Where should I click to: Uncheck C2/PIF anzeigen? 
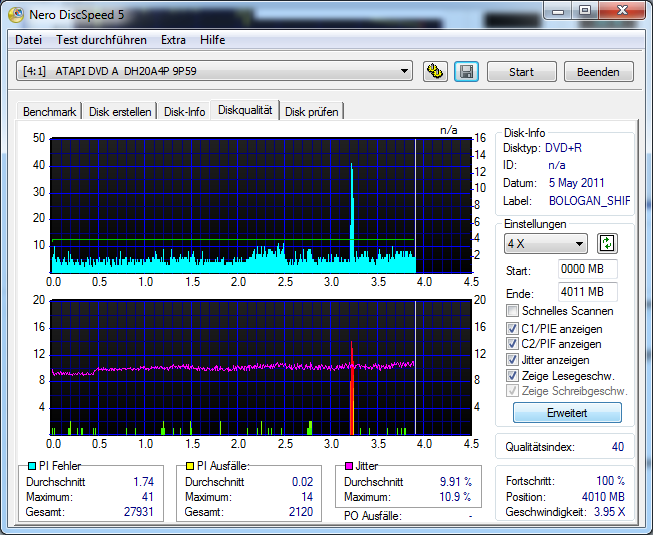(512, 344)
